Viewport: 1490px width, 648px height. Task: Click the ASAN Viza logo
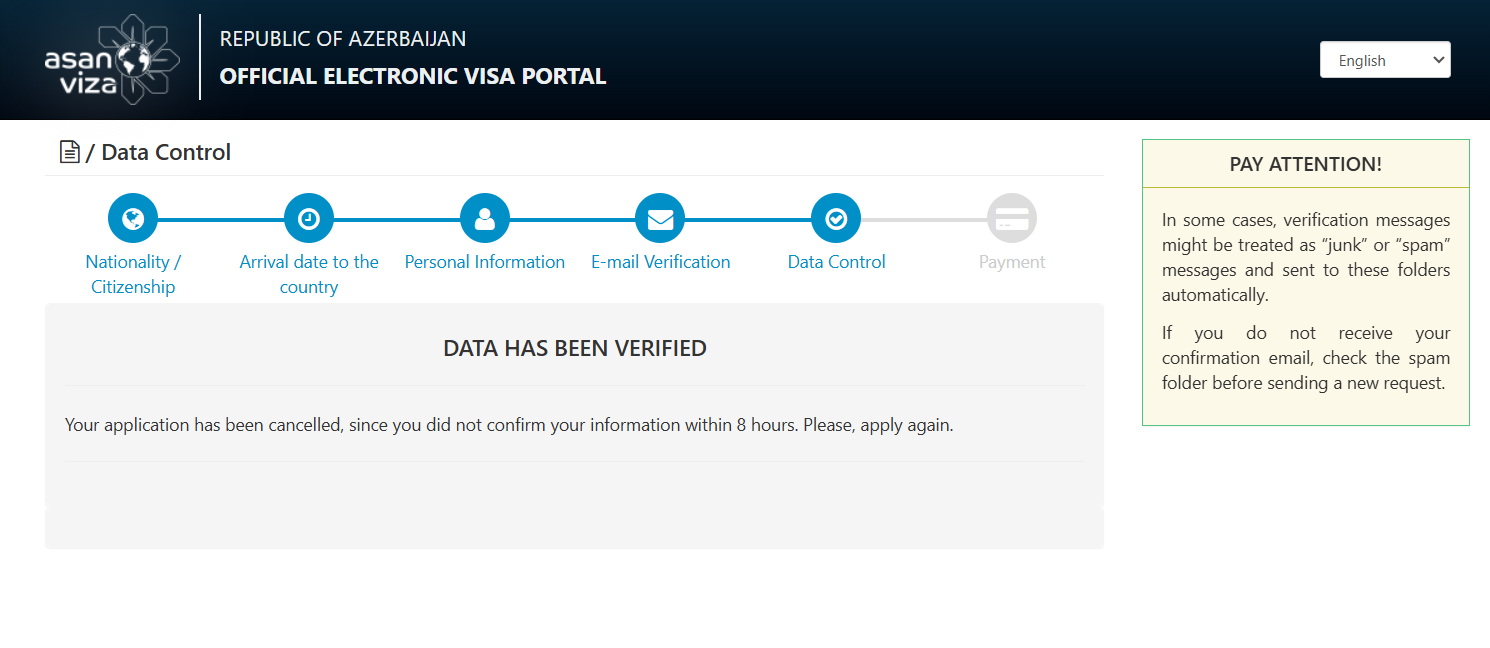[112, 59]
